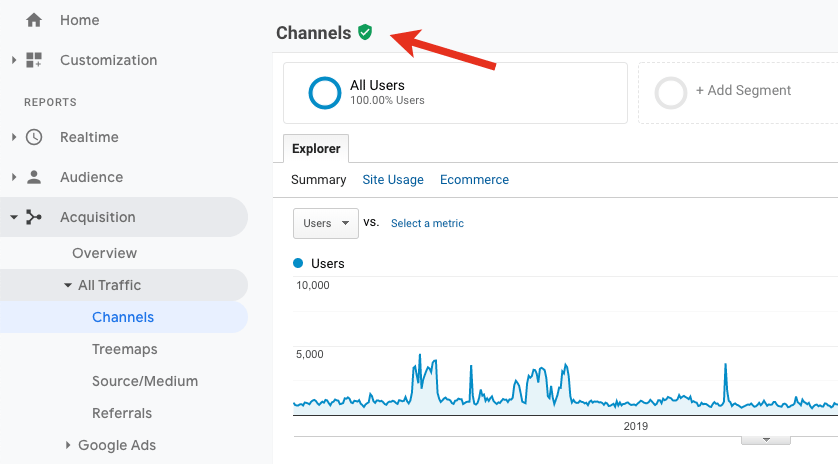Viewport: 838px width, 464px height.
Task: Open Customization in sidebar
Action: (108, 60)
